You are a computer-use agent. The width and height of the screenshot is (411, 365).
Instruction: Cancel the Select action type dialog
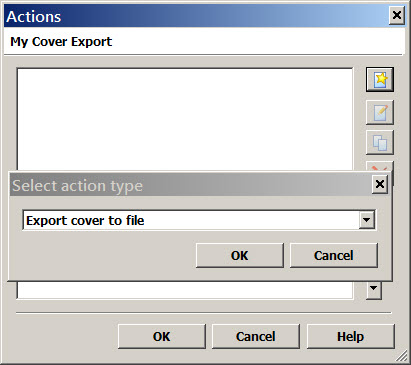click(334, 255)
